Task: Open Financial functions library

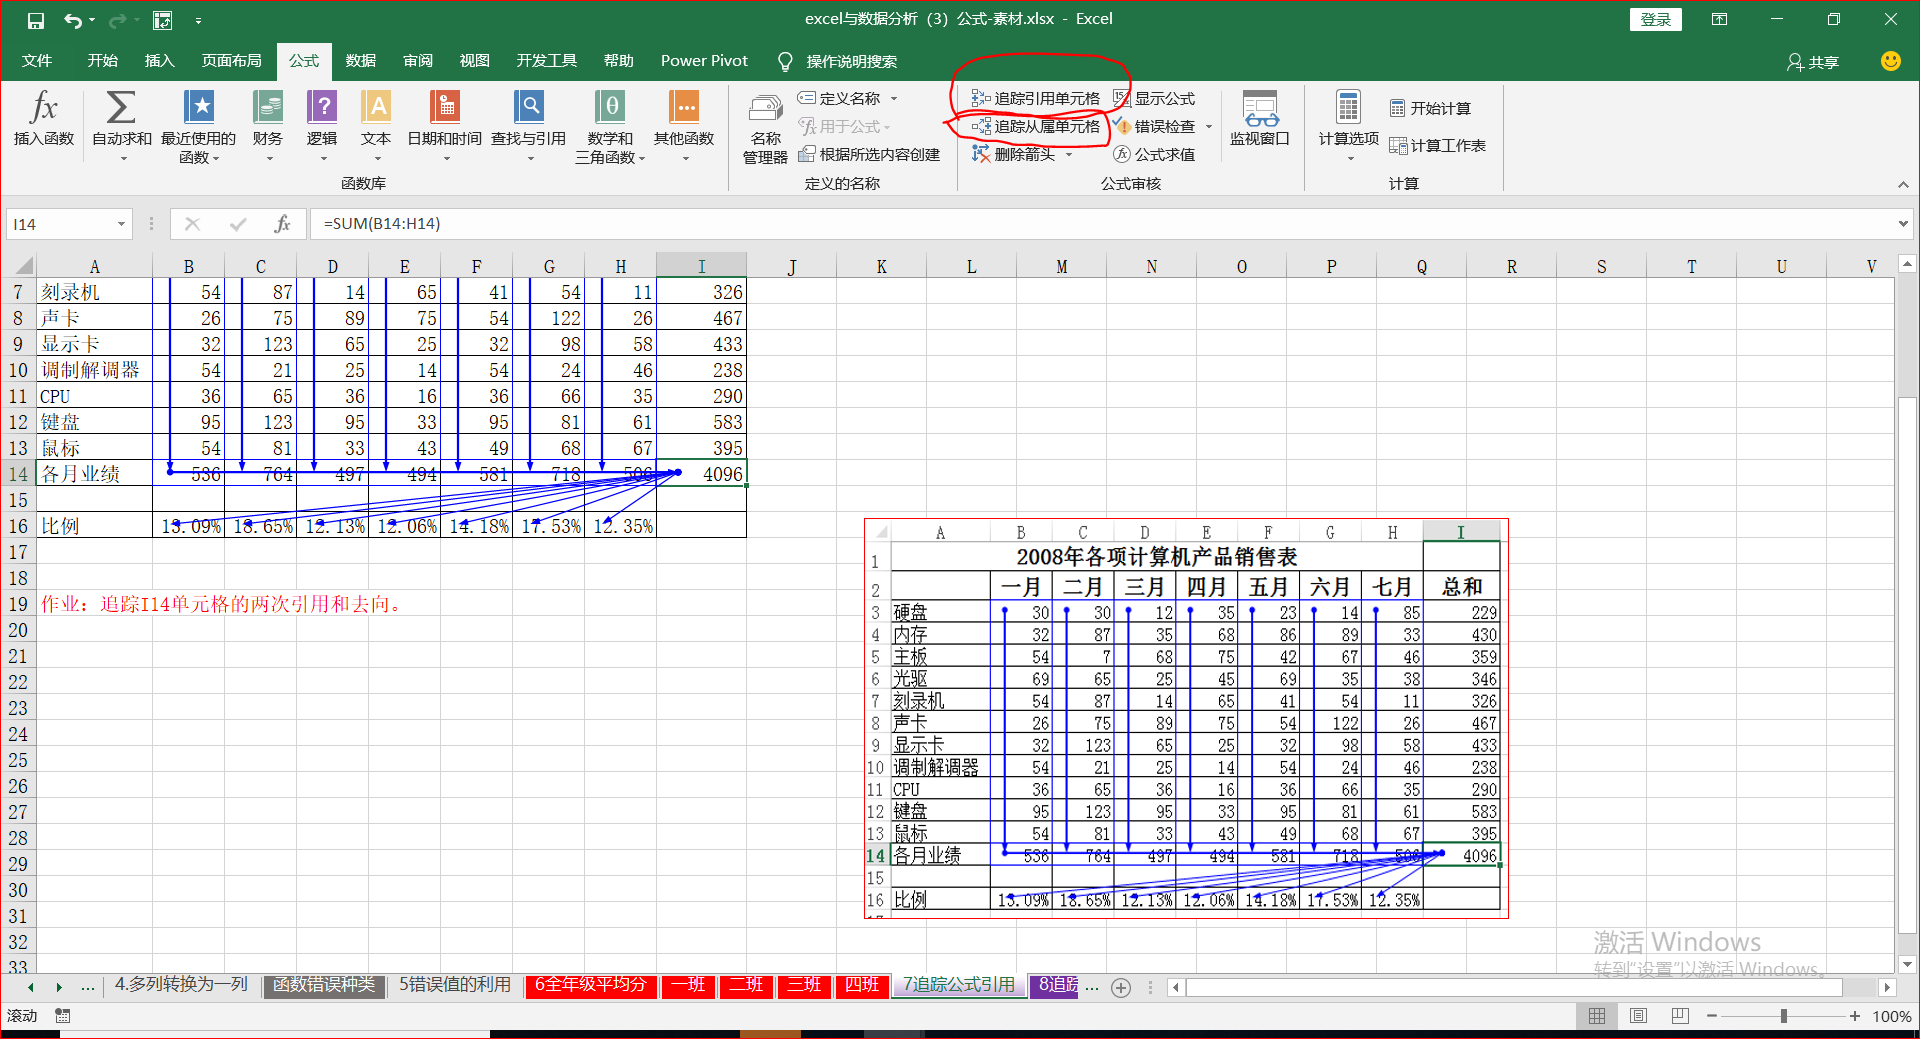Action: [268, 125]
